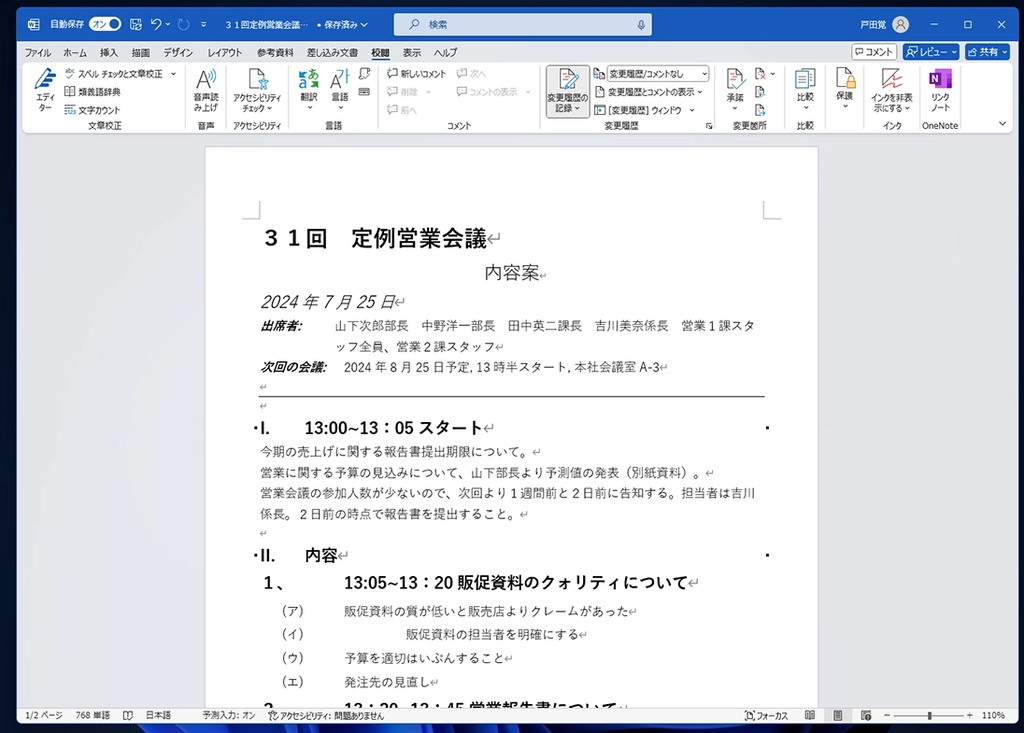Open the 言語 language tool
The image size is (1024, 733).
click(x=340, y=90)
